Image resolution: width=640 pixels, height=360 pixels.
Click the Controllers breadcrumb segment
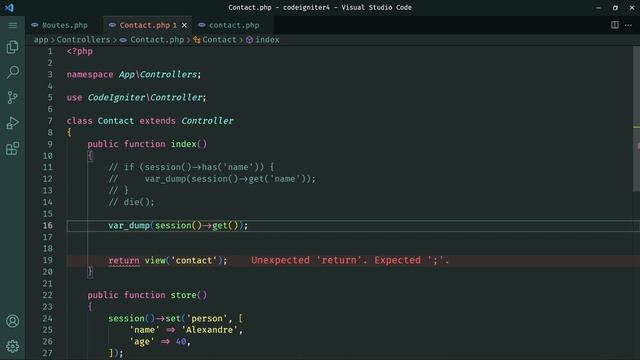[83, 40]
